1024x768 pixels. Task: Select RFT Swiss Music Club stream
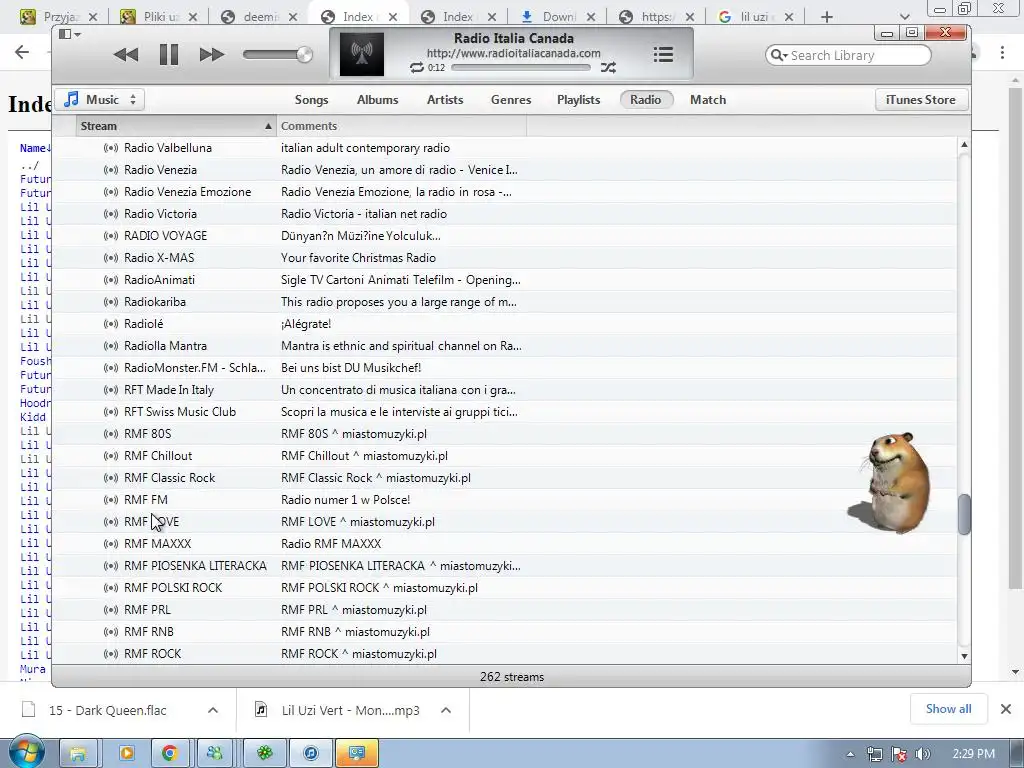(x=504, y=412)
